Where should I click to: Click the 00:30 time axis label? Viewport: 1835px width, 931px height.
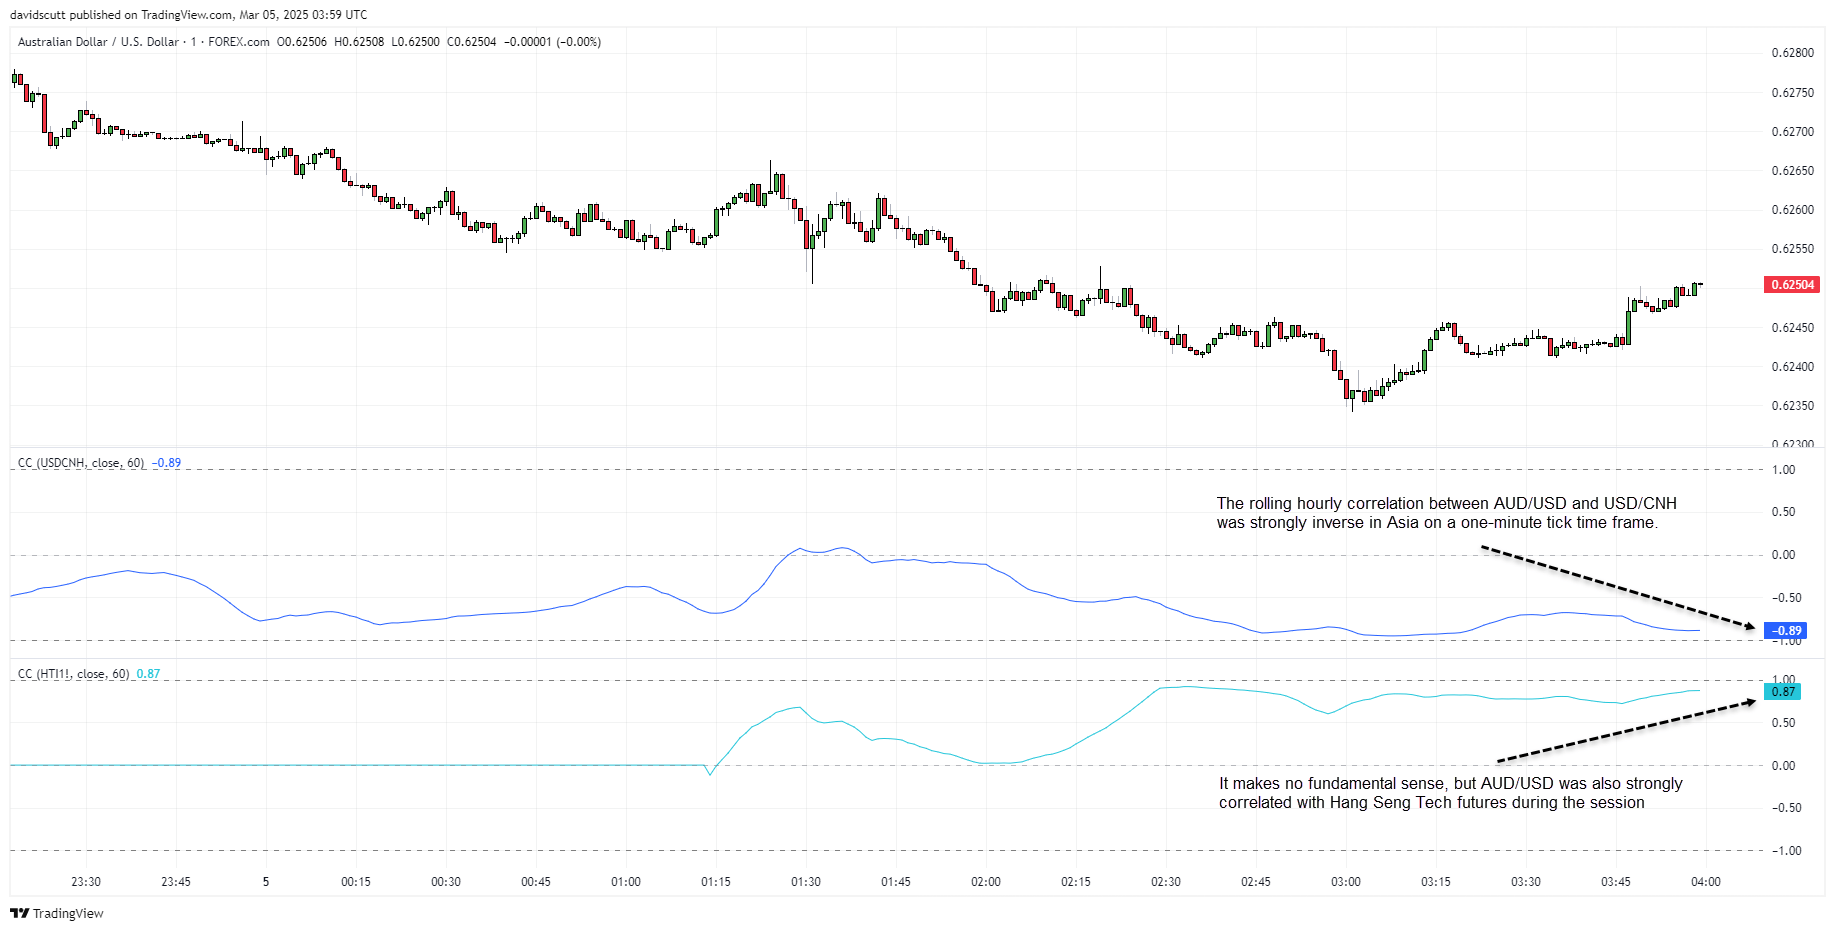(x=446, y=882)
